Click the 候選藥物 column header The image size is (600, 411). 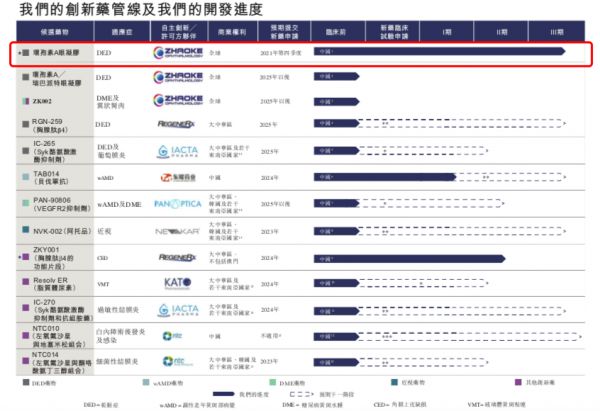52,32
